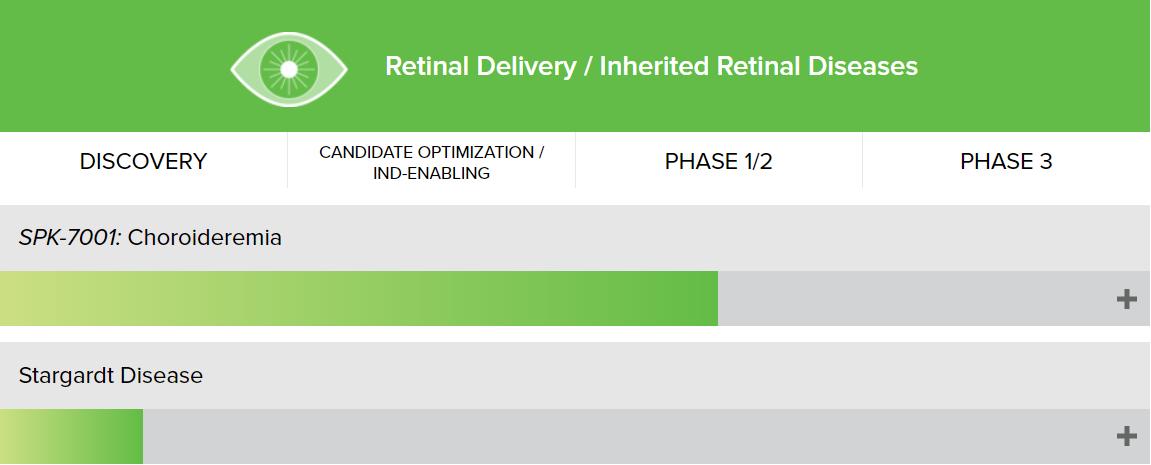
Task: Click the Retinal Delivery / Inherited Retinal Diseases heading
Action: coord(651,66)
